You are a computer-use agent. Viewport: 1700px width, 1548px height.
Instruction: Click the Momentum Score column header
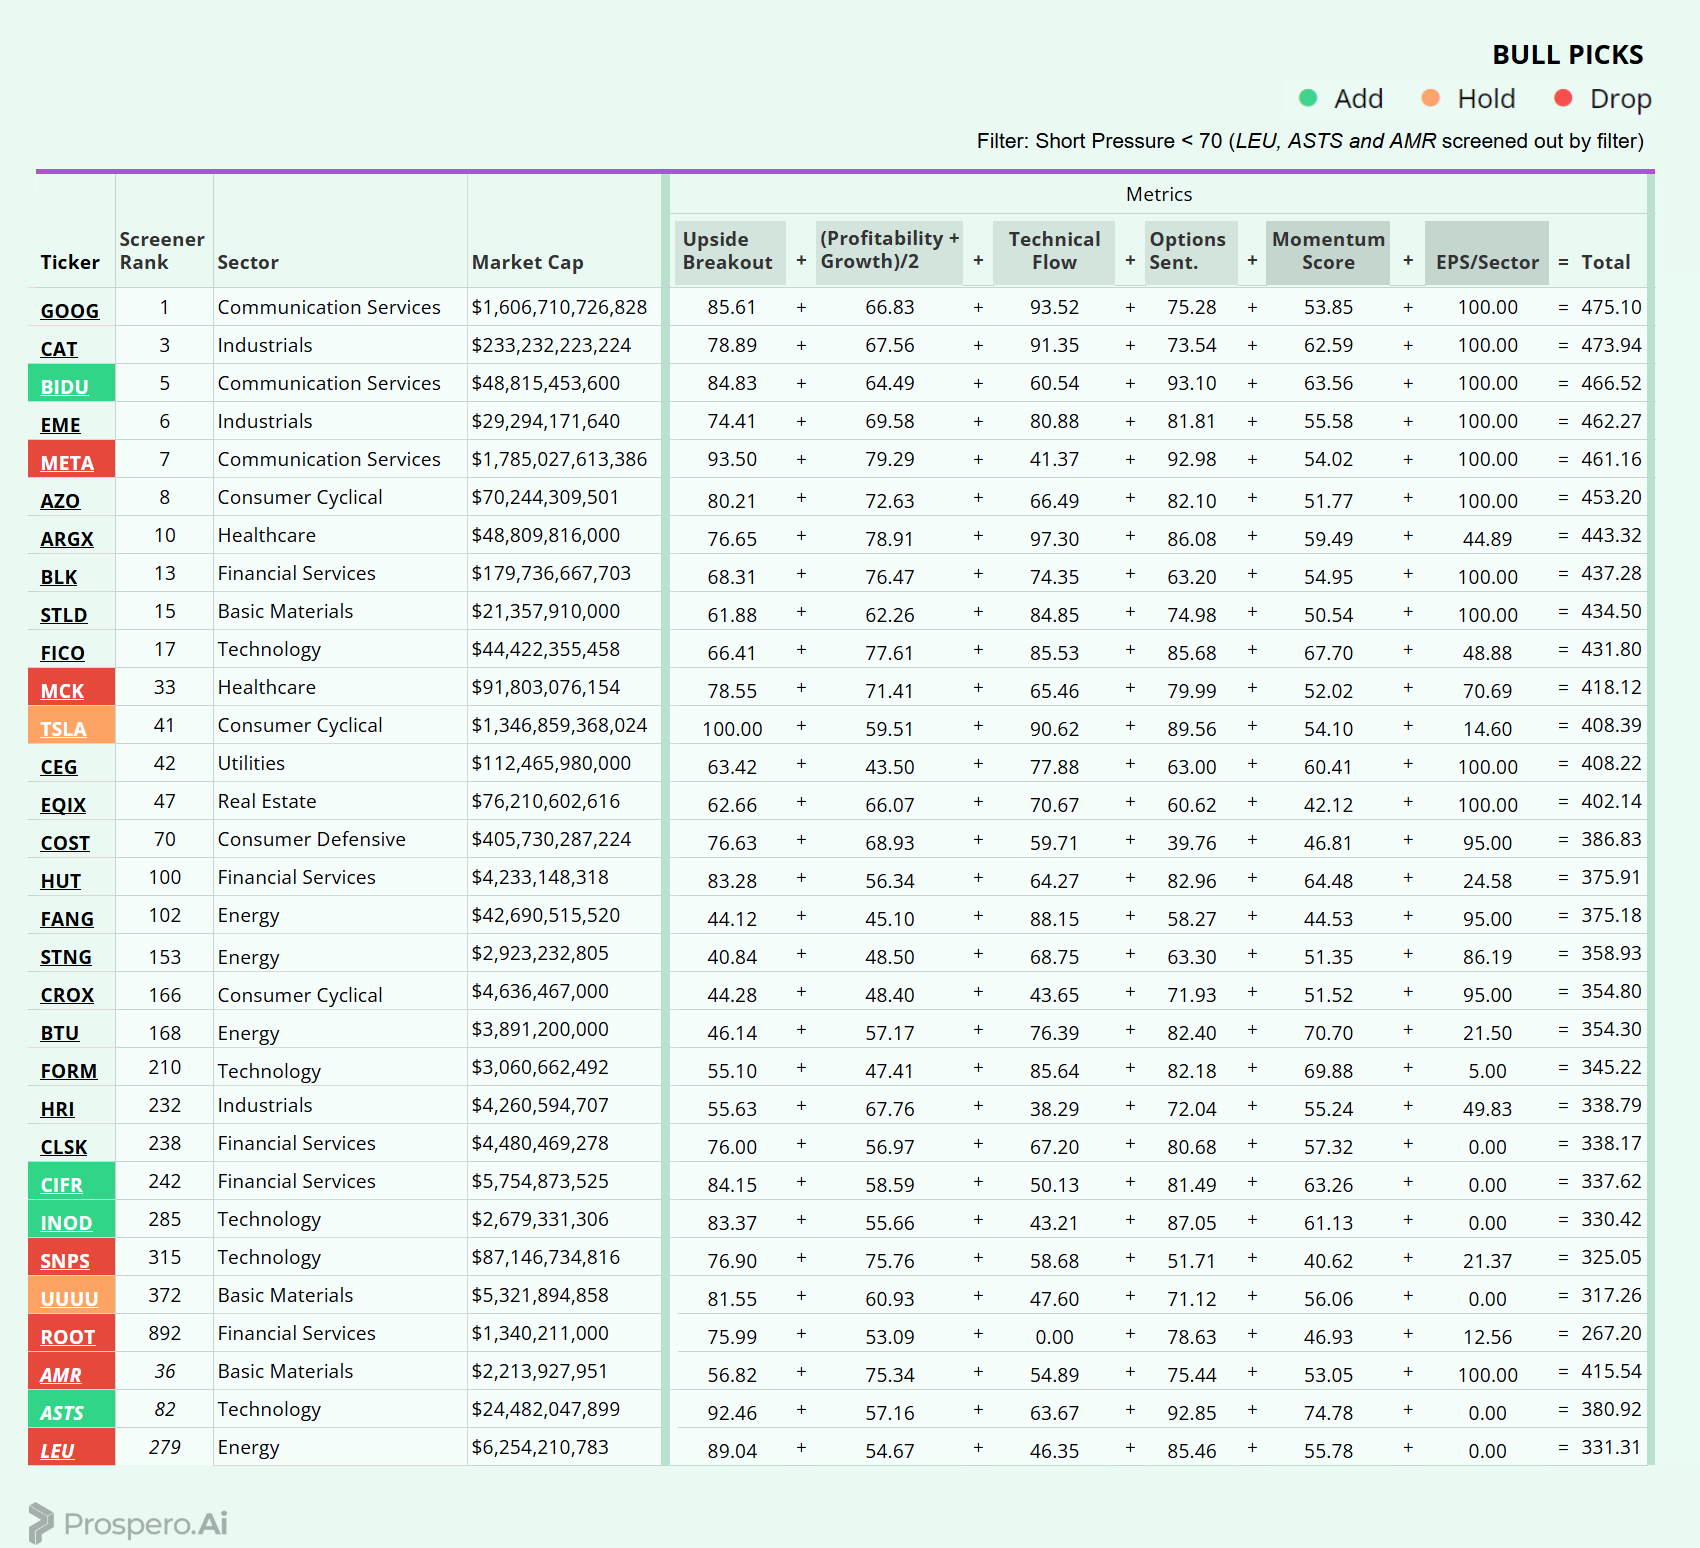pyautogui.click(x=1328, y=251)
